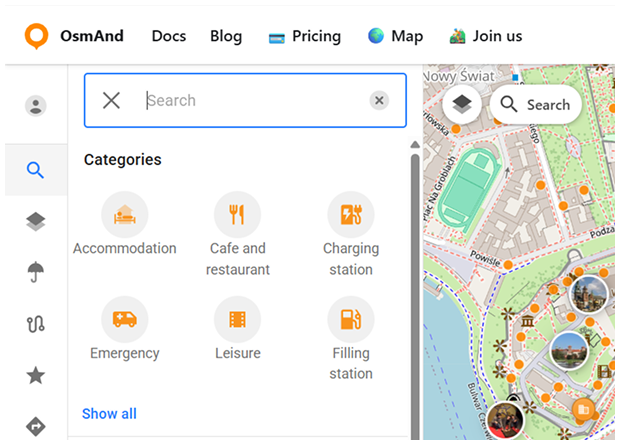Click the Show all categories link
The width and height of the screenshot is (620, 445).
point(109,414)
